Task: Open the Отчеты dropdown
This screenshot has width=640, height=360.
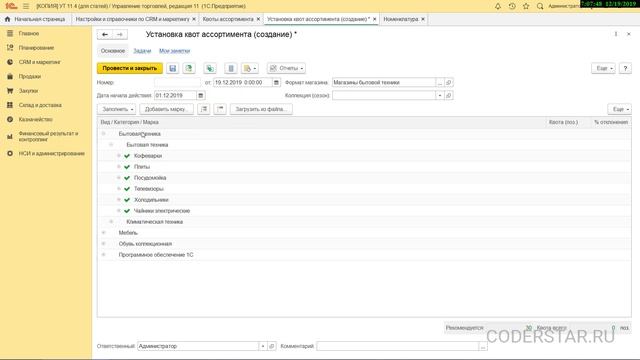Action: [x=286, y=68]
